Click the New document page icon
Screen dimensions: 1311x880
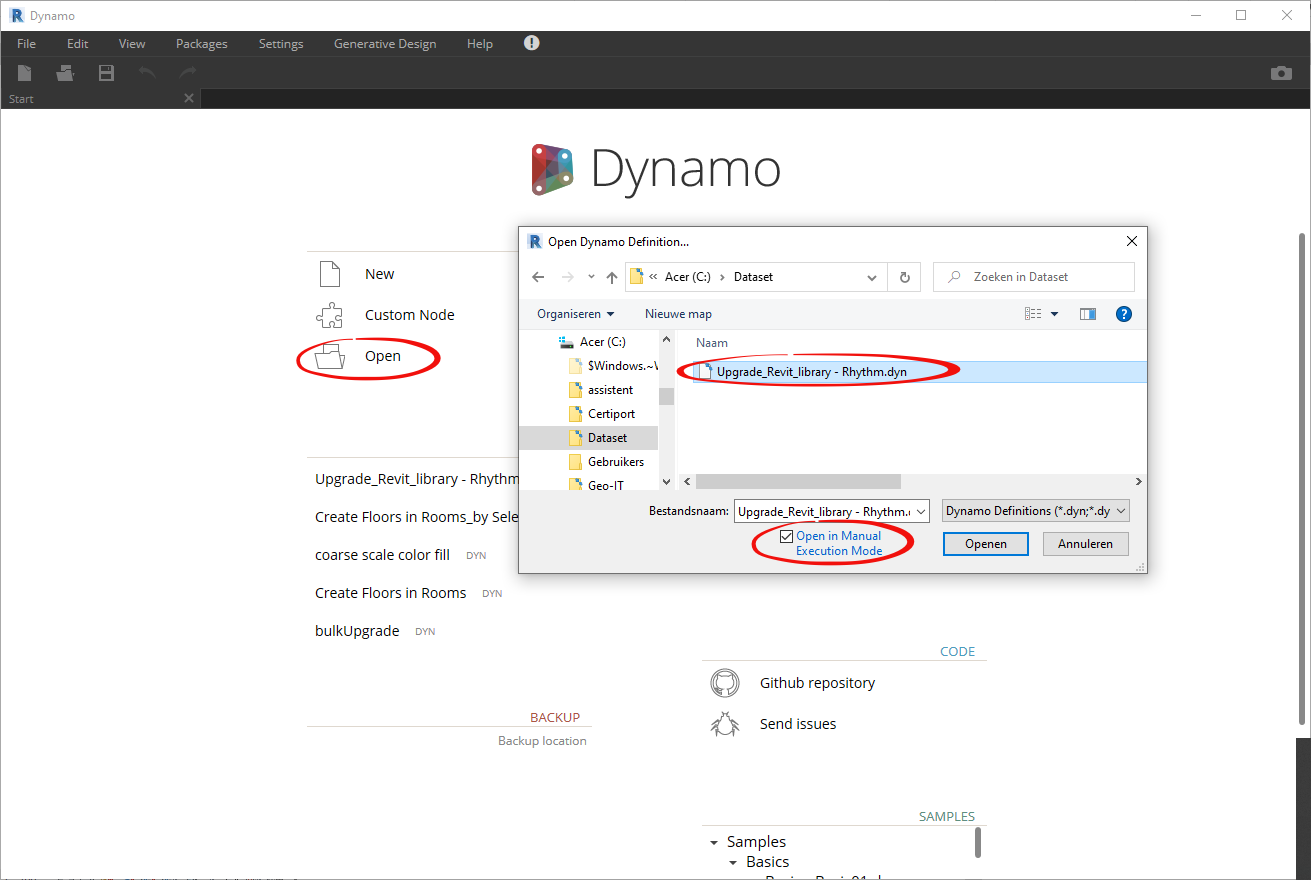330,274
